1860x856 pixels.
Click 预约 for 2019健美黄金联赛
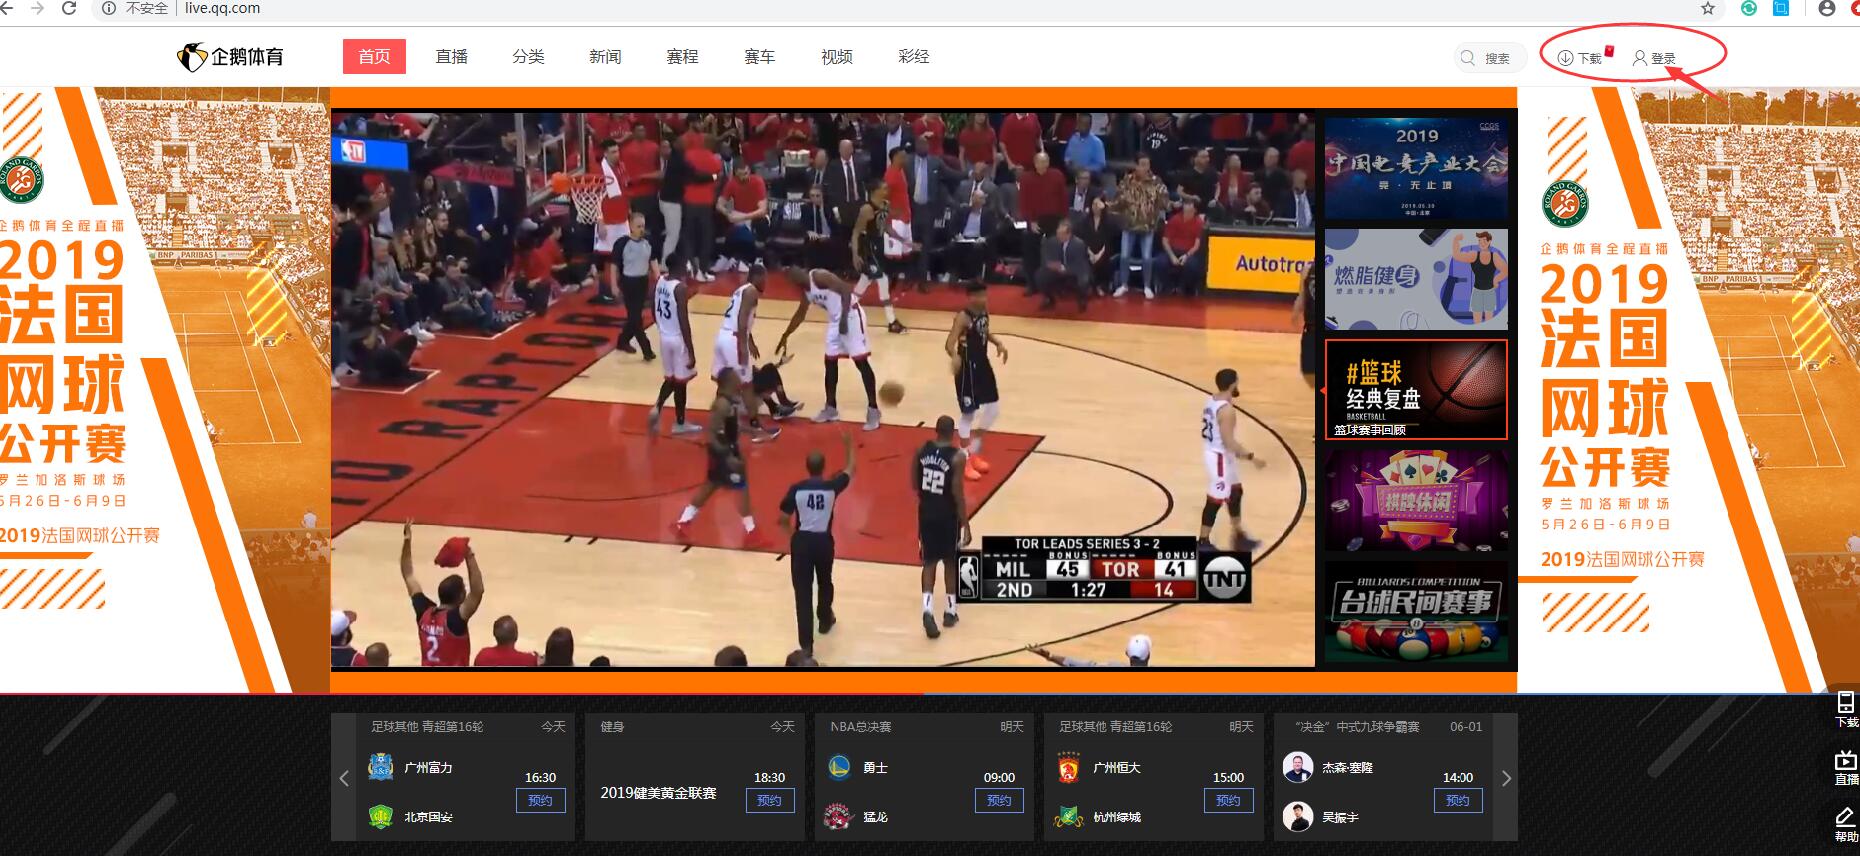(x=770, y=800)
